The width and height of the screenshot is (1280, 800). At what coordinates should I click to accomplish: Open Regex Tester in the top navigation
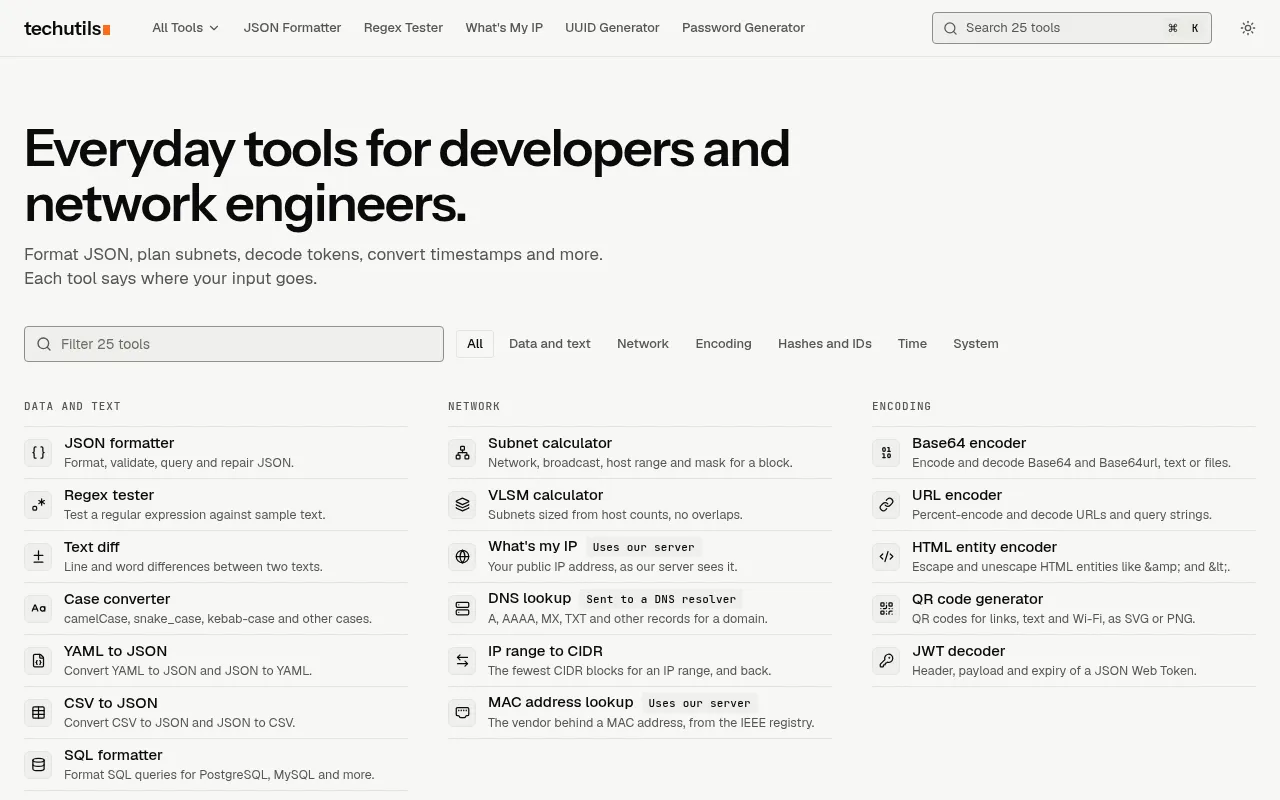(x=403, y=28)
